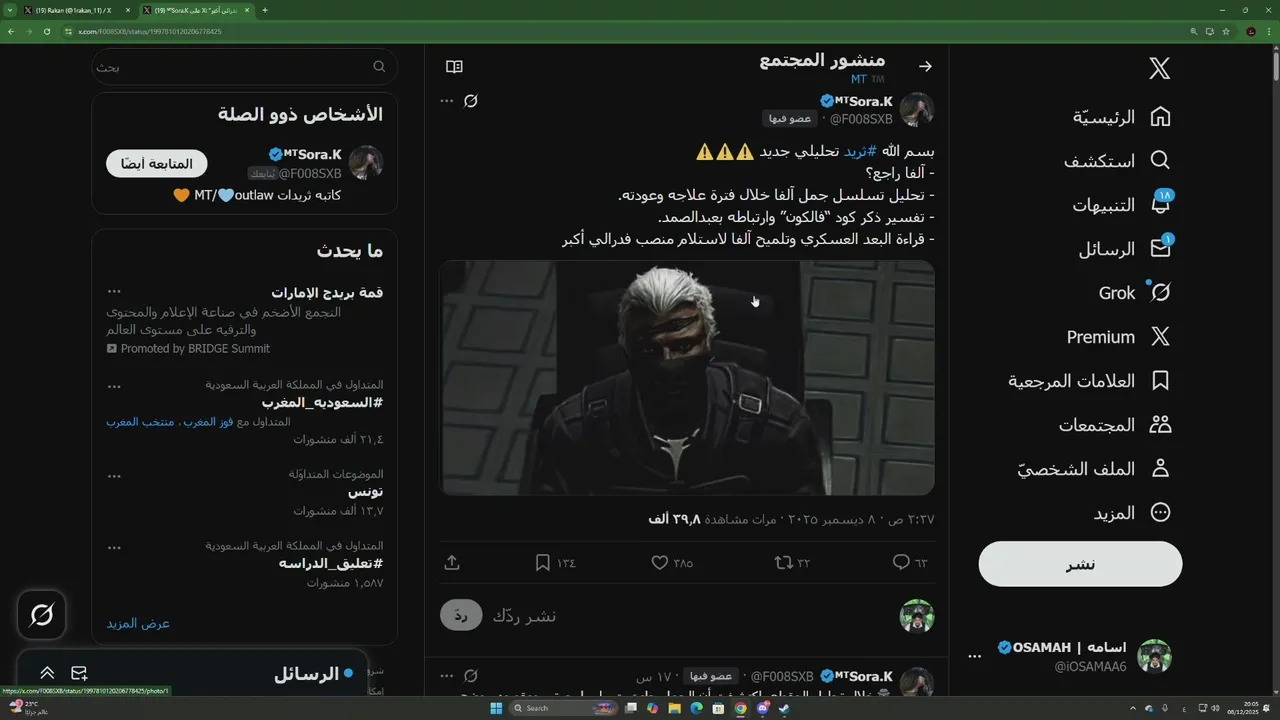Viewport: 1280px width, 720px height.
Task: Open Grok from sidebar
Action: point(1135,293)
